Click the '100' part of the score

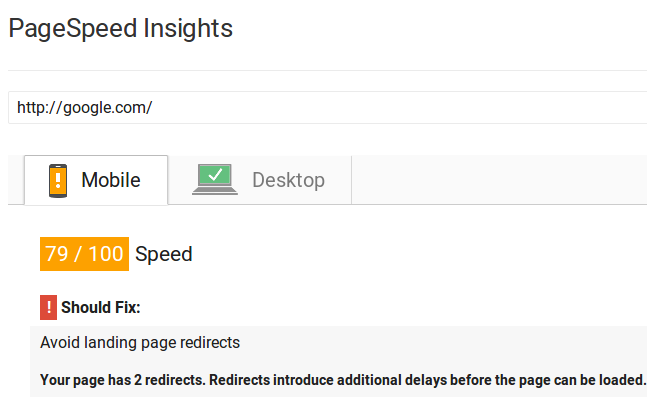pyautogui.click(x=106, y=254)
